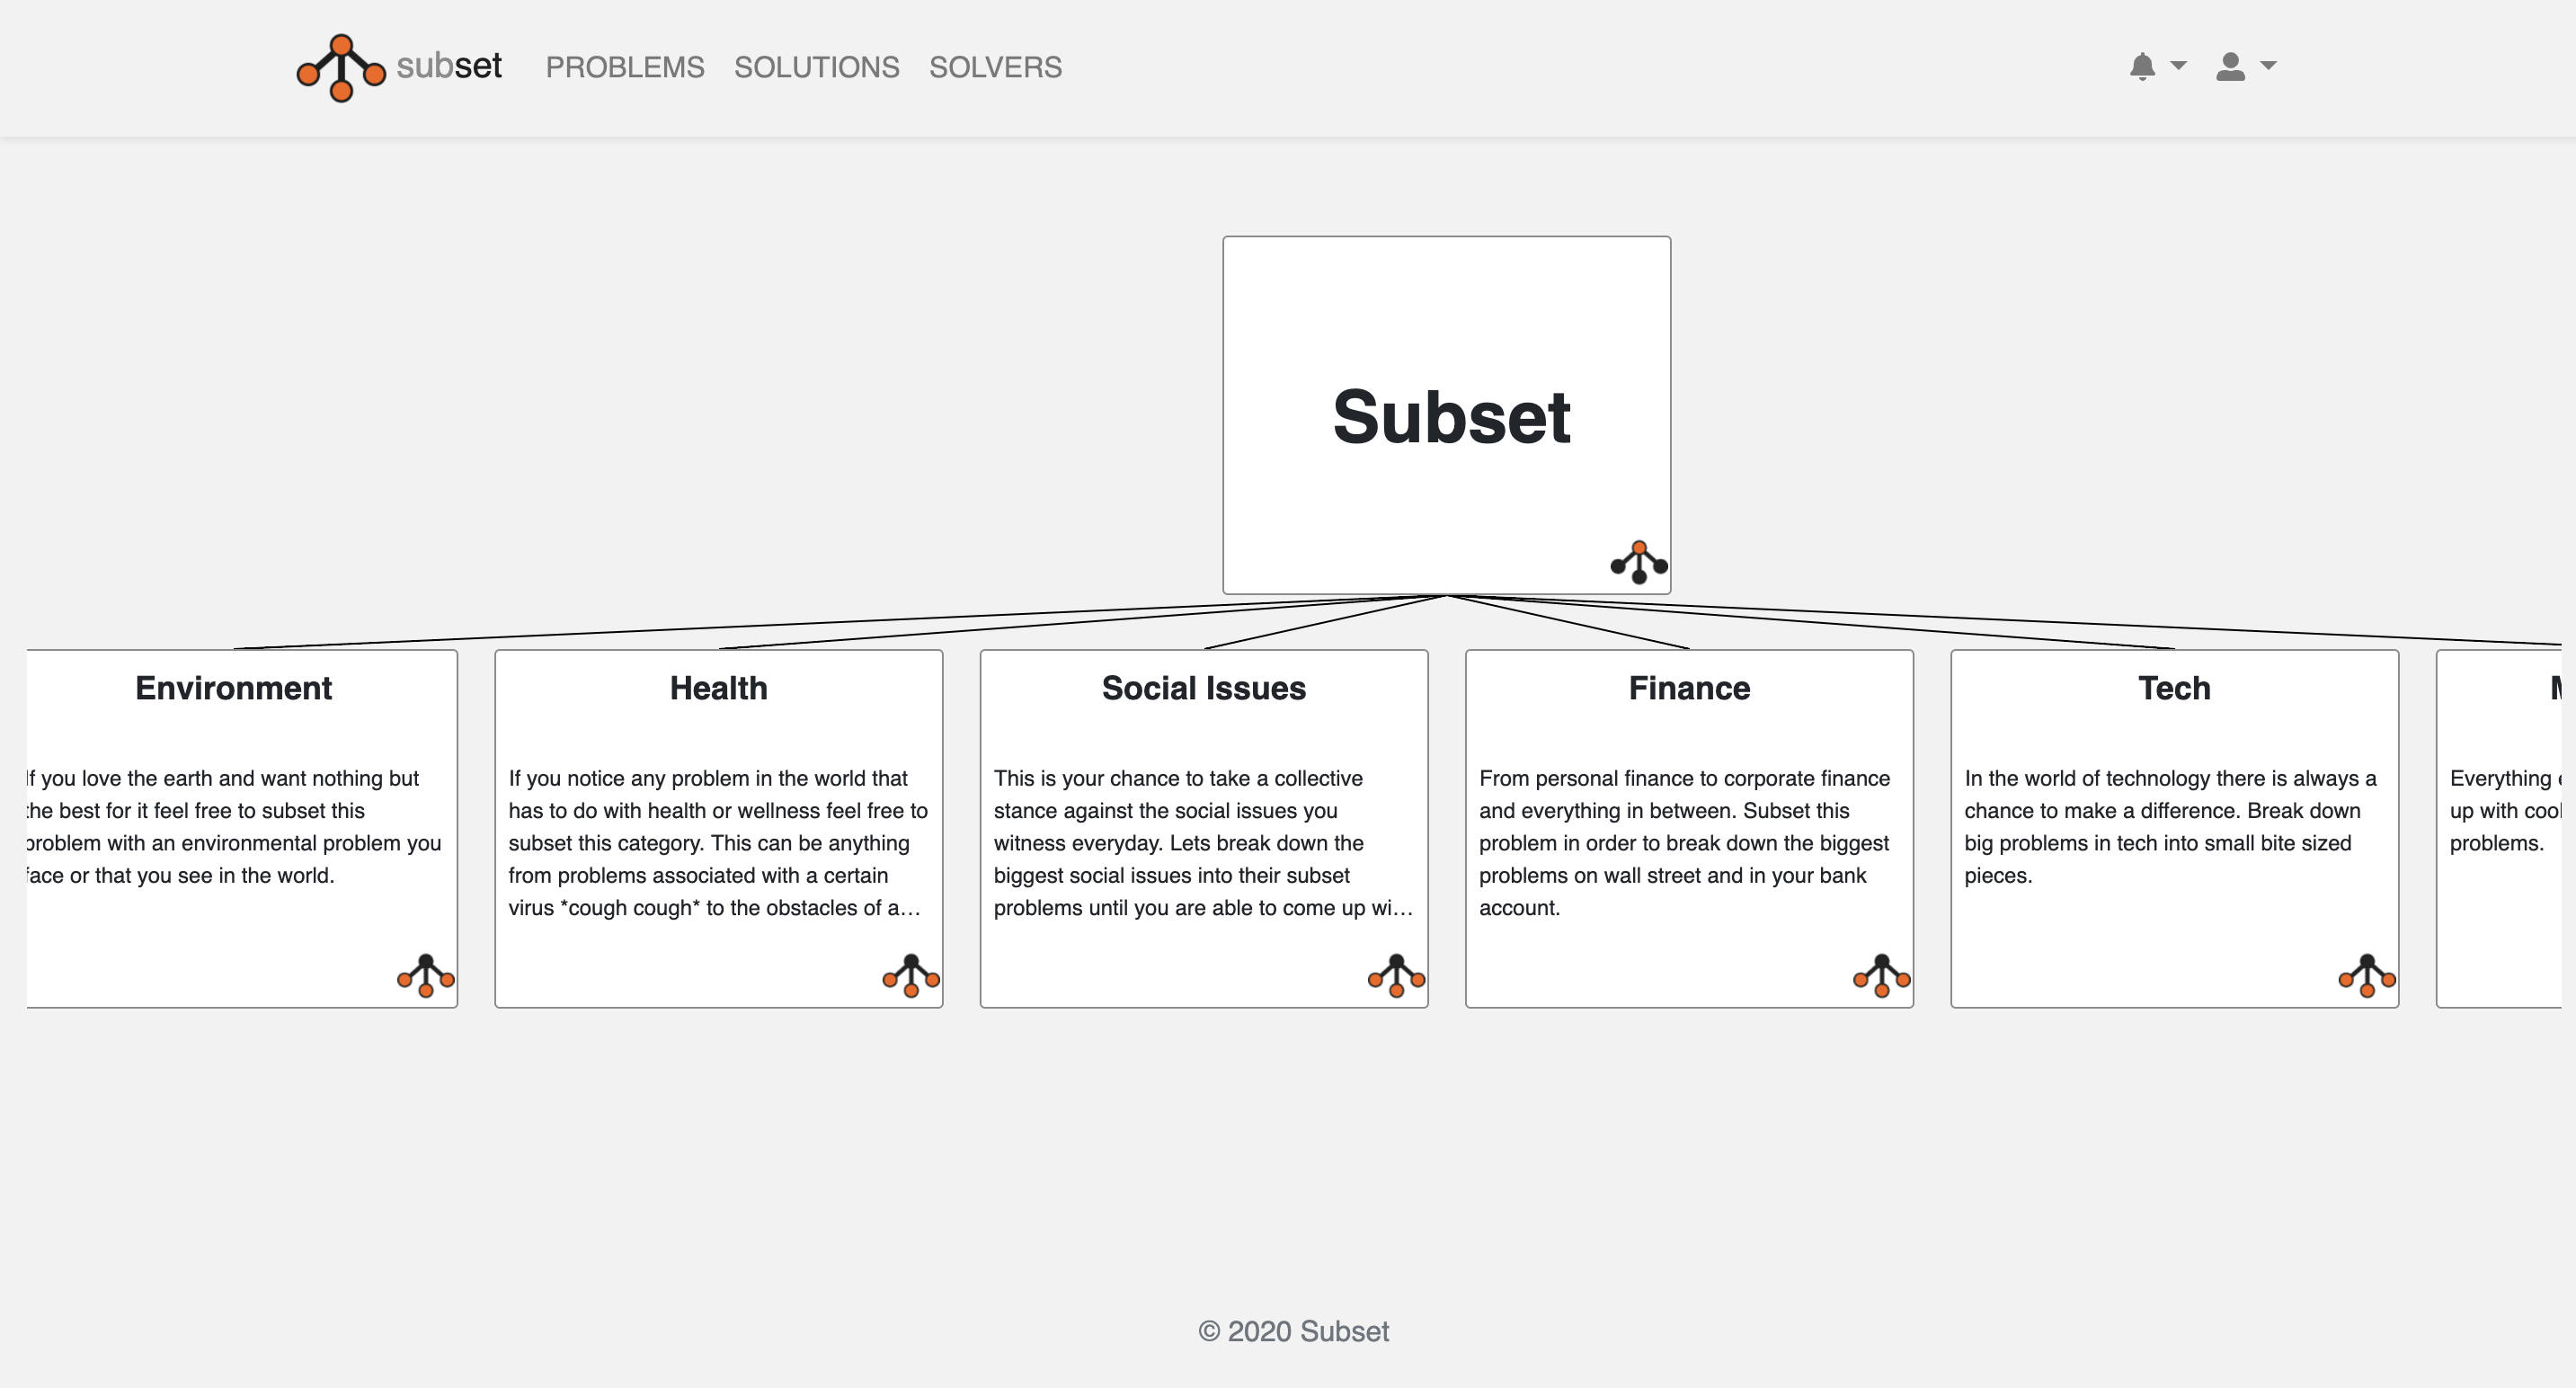
Task: Click the subset icon on the Subset card
Action: (1638, 562)
